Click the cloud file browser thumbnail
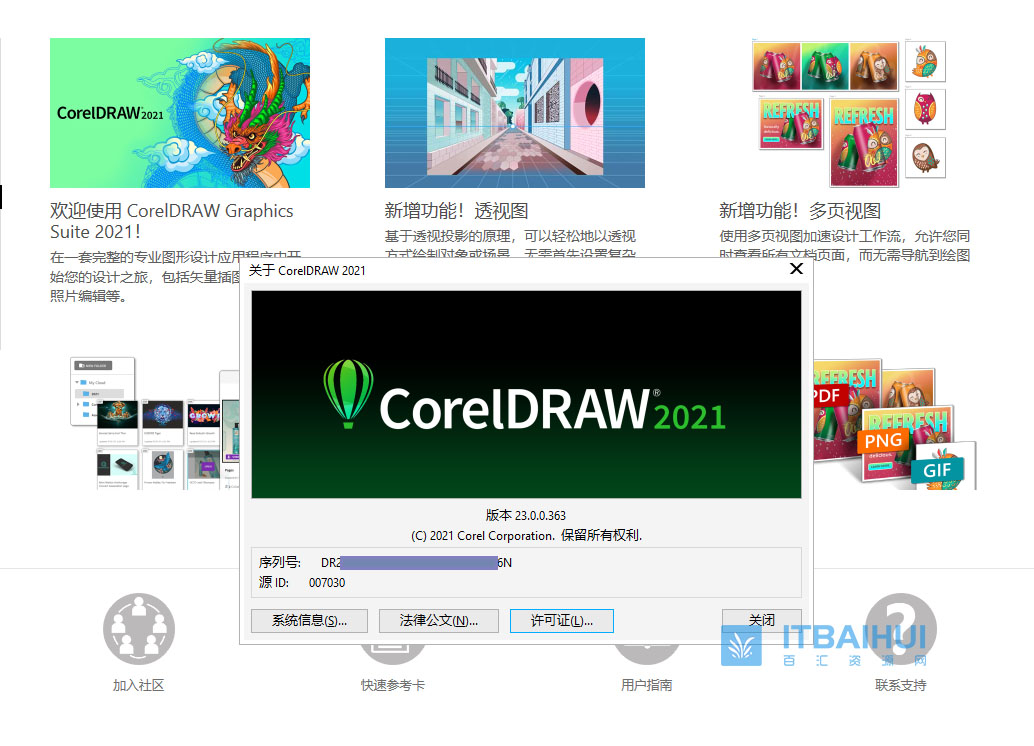Viewport: 1034px width, 746px height. point(155,423)
